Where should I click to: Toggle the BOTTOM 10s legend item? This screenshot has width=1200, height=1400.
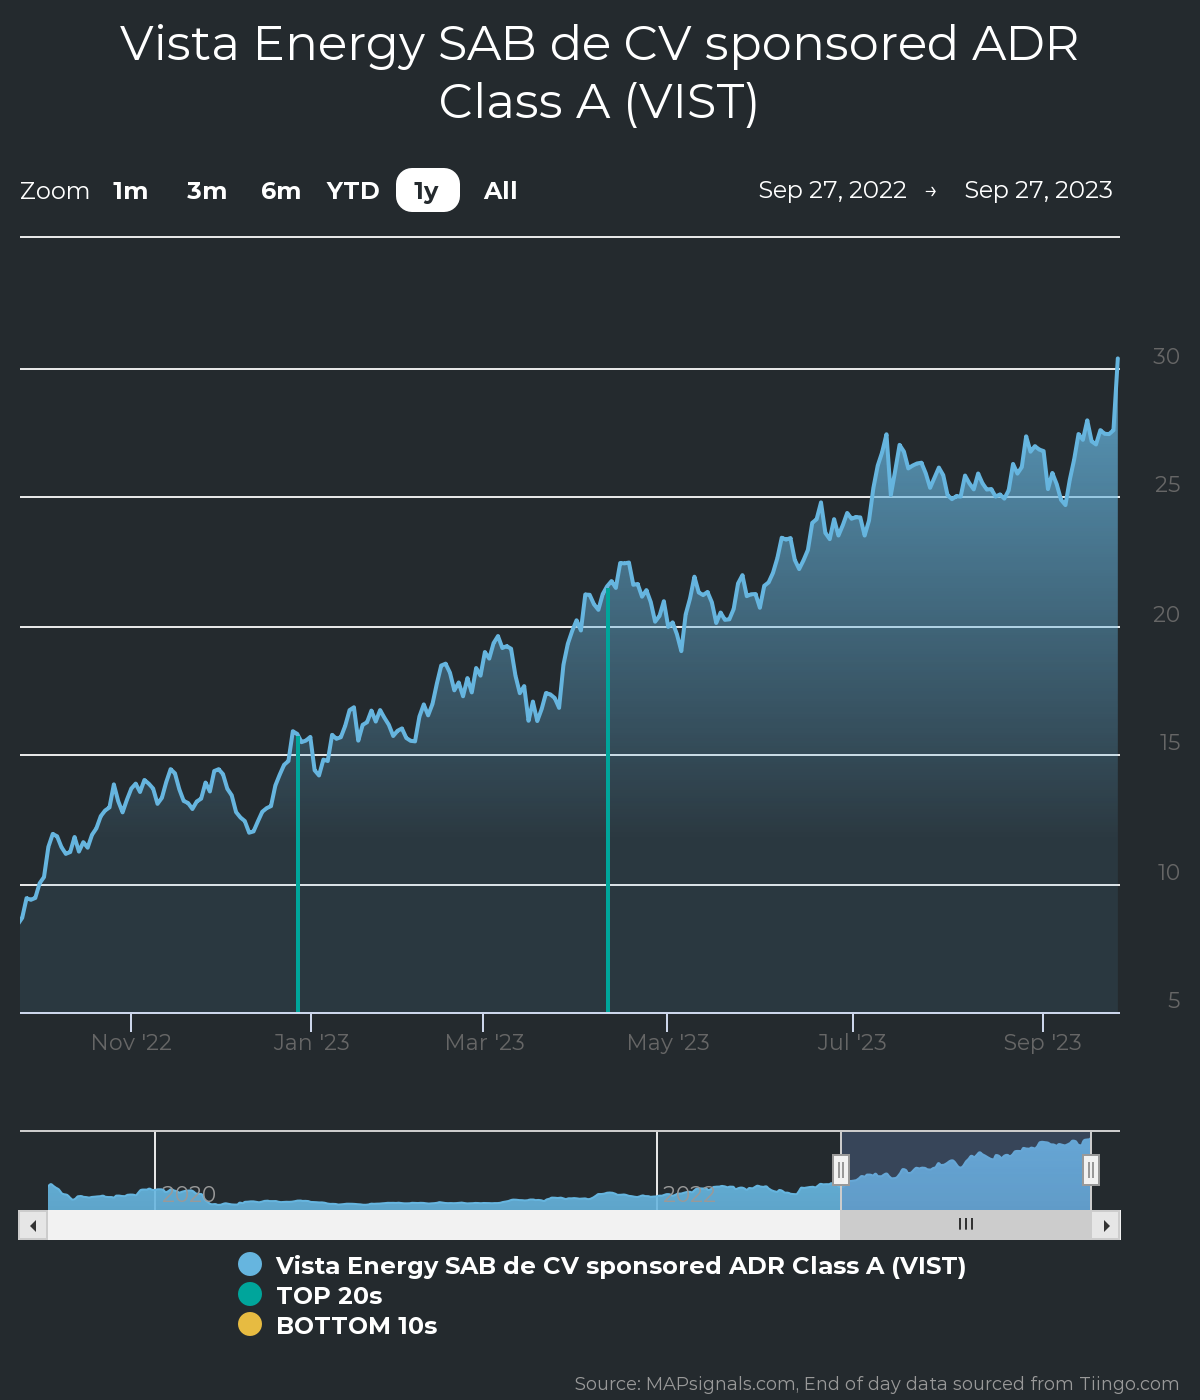coord(338,1326)
